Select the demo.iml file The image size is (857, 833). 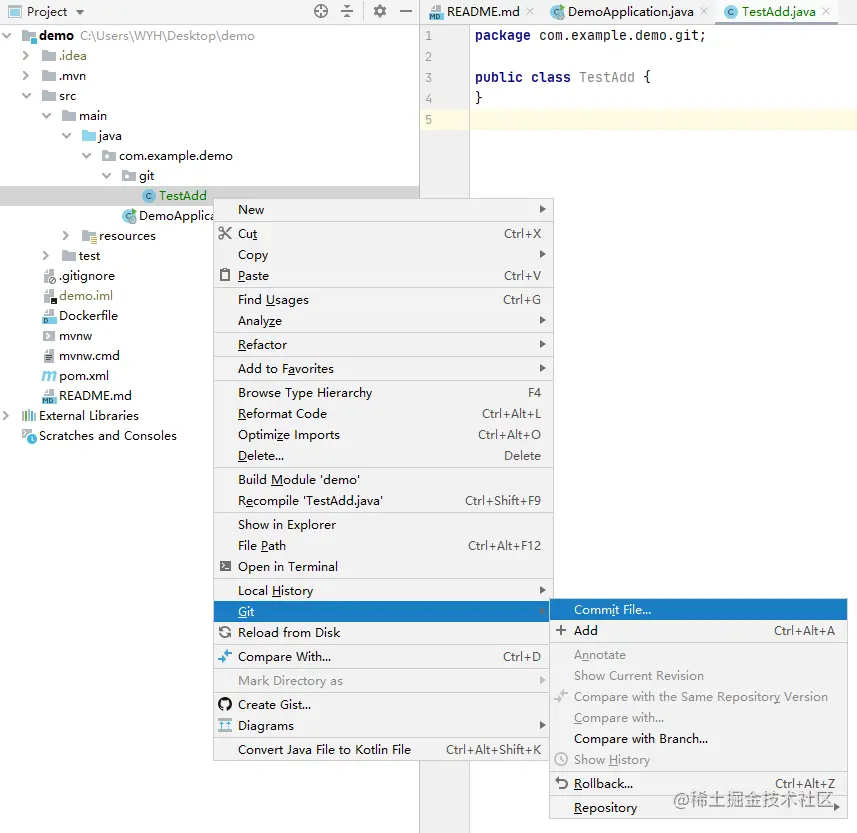point(78,296)
